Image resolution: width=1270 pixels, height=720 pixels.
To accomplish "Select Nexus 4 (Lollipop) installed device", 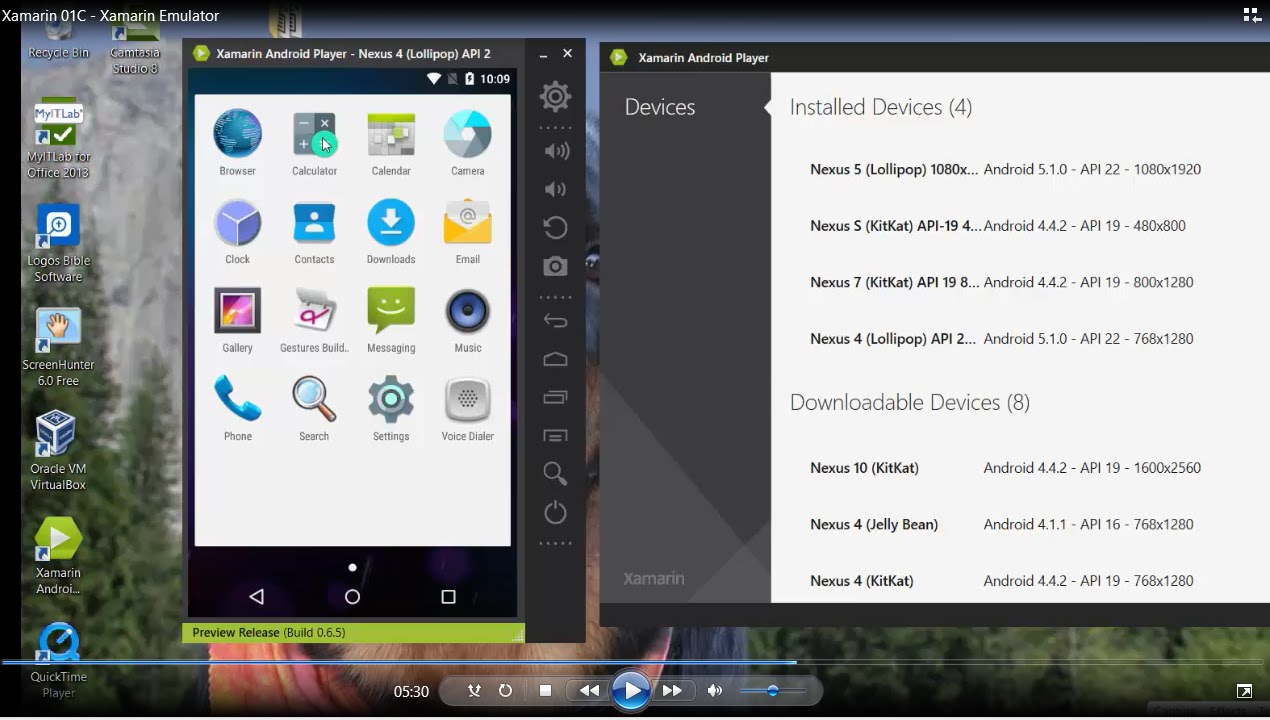I will (1002, 339).
